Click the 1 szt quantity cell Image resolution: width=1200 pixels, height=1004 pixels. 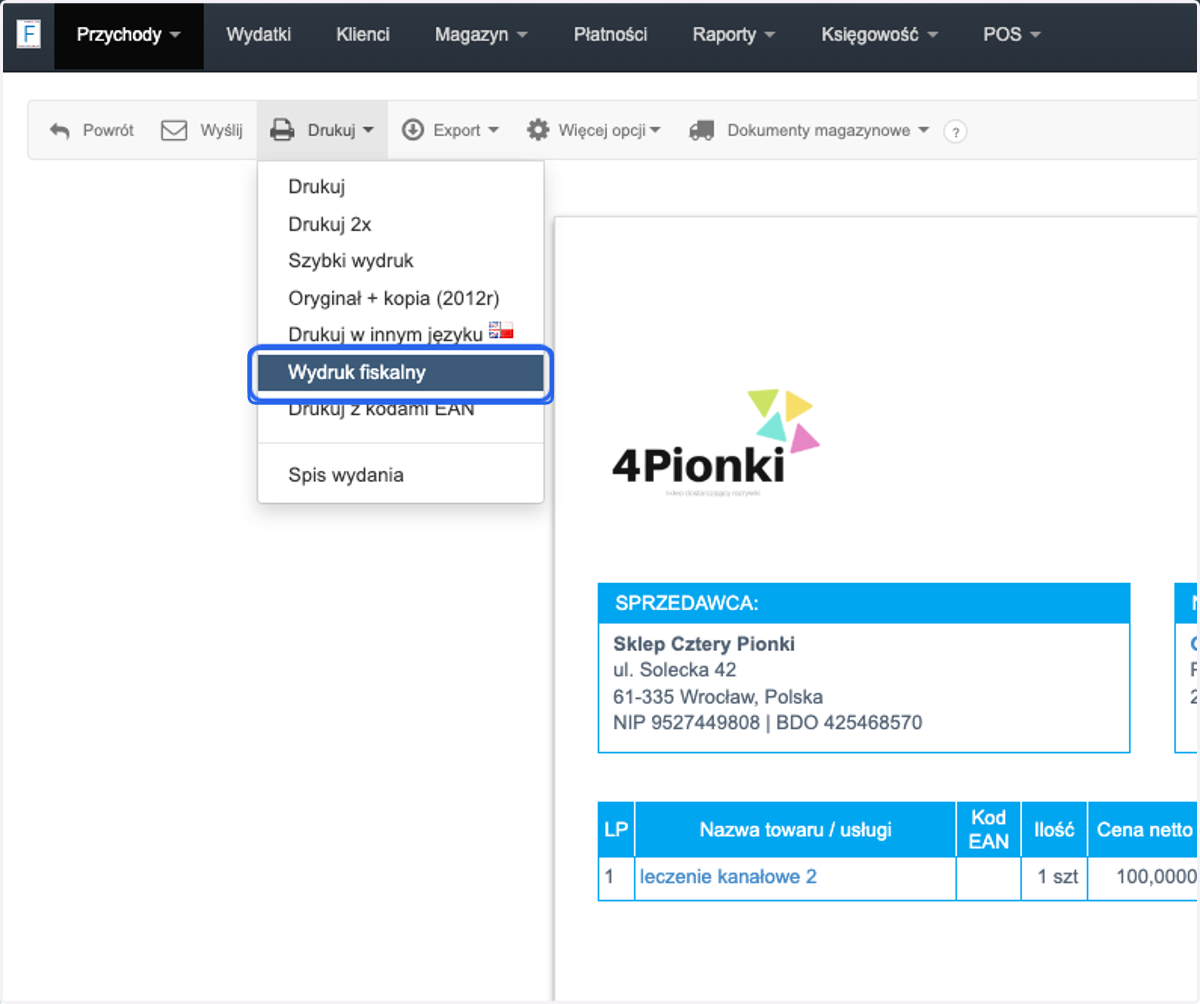coord(1054,878)
